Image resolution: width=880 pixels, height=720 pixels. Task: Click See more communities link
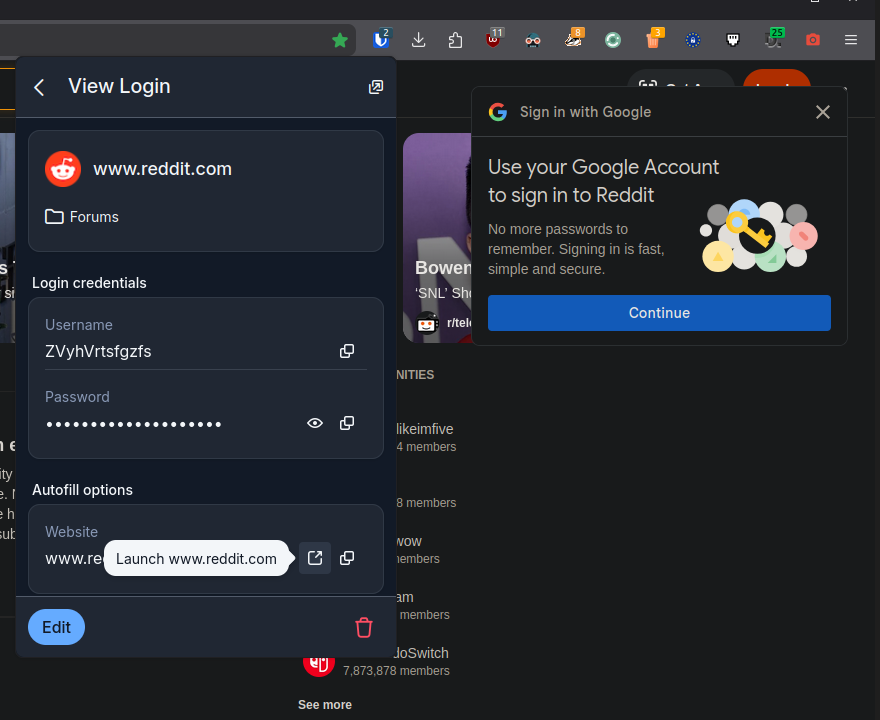coord(325,705)
